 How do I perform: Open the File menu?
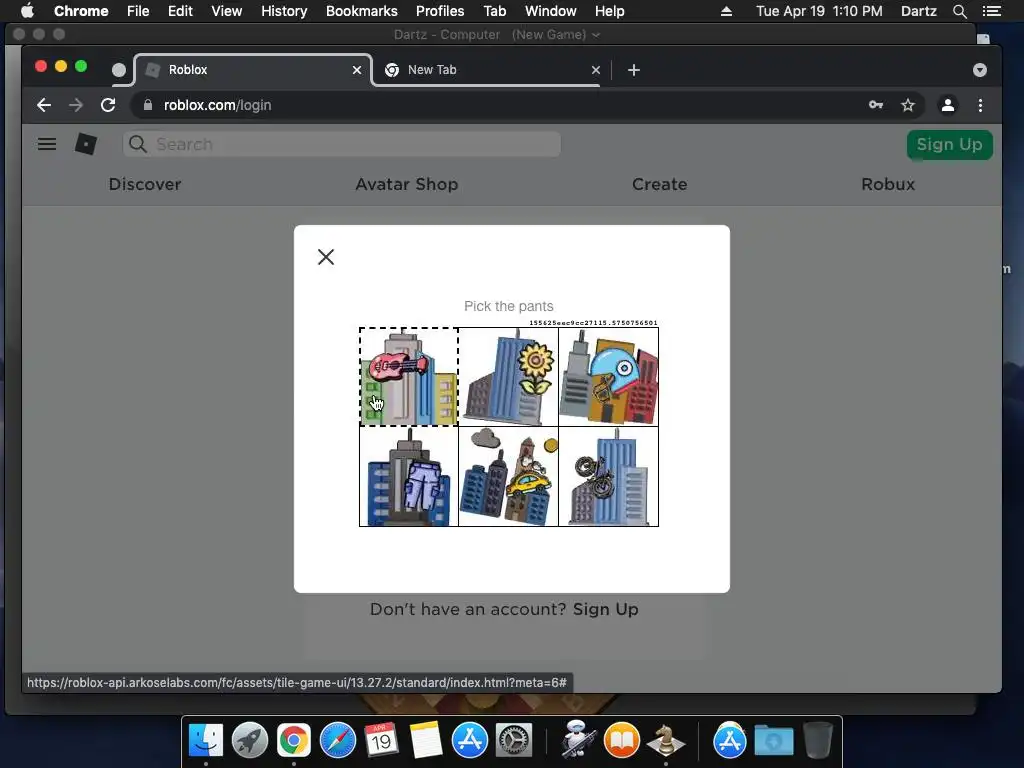pos(138,11)
